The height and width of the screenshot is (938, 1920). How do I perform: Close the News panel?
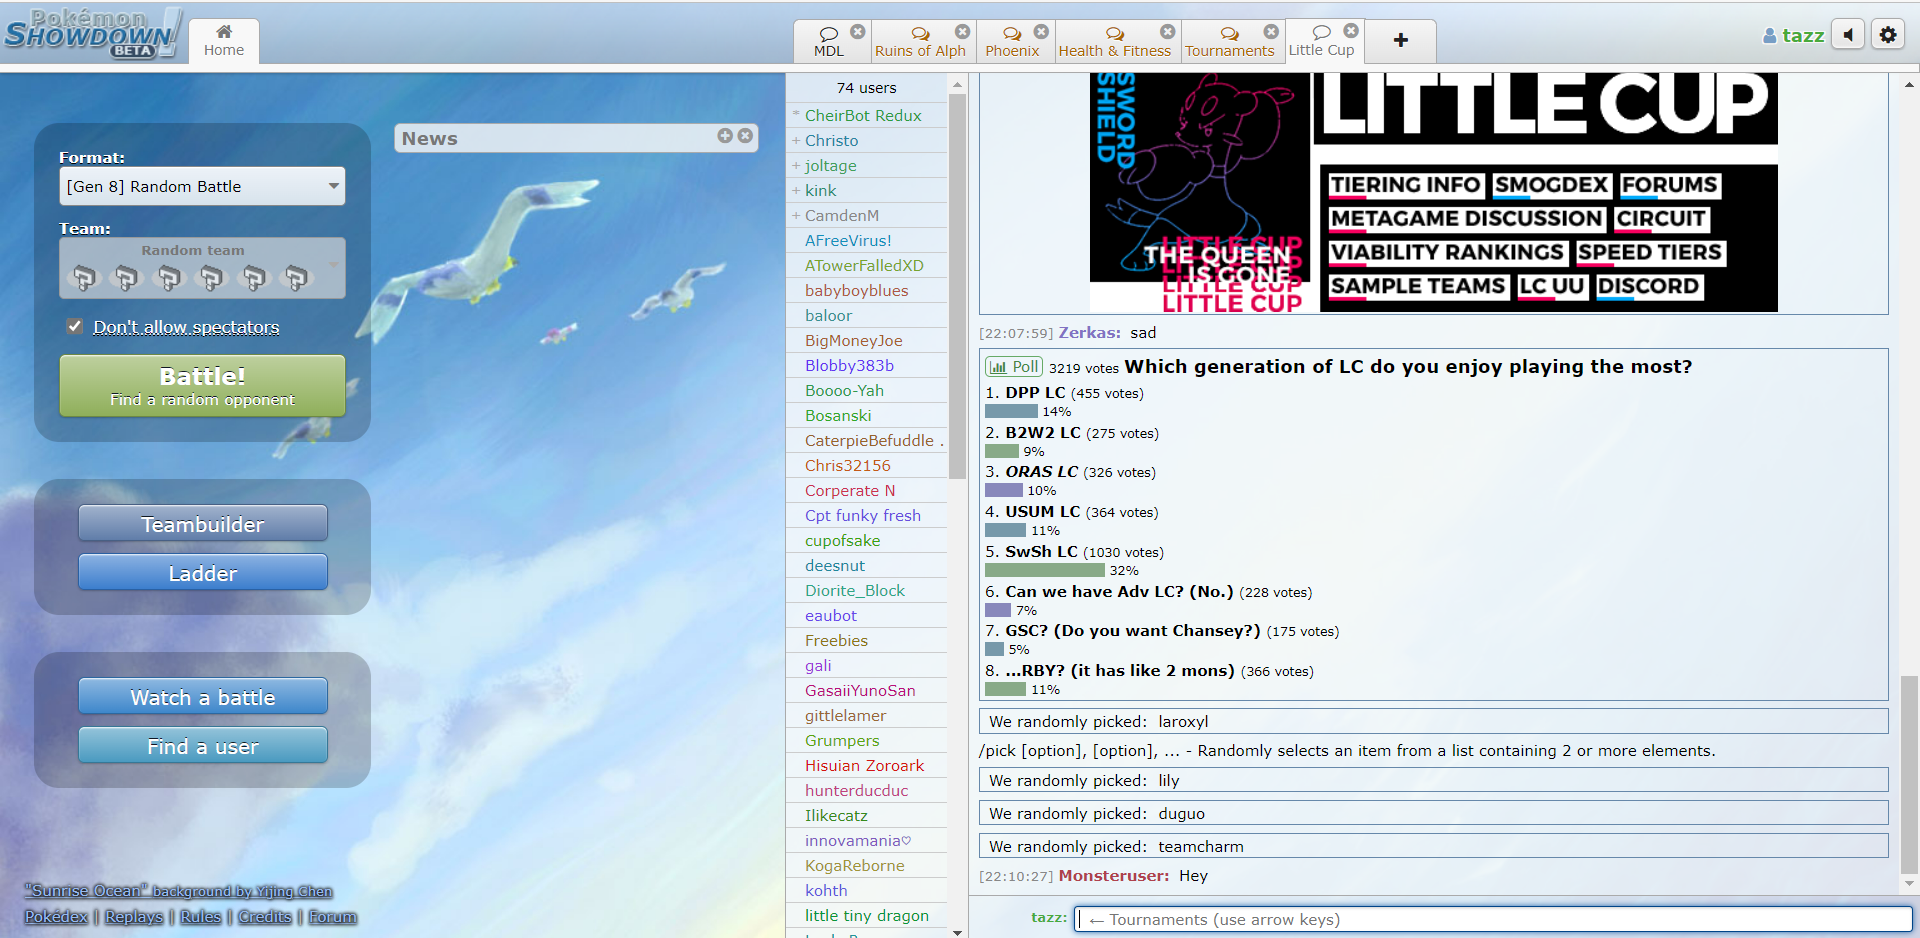pyautogui.click(x=745, y=136)
